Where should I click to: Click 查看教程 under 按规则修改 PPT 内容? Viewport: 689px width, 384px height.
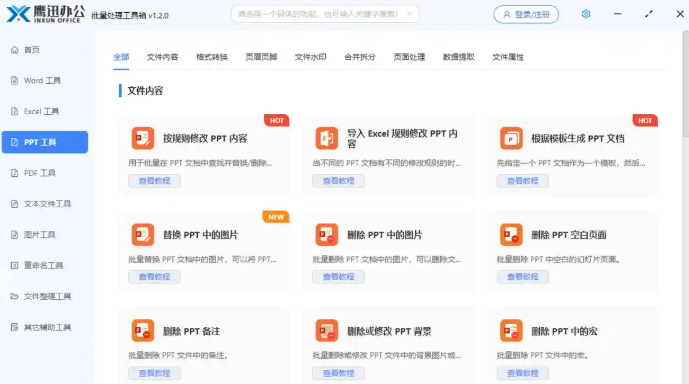pyautogui.click(x=154, y=181)
